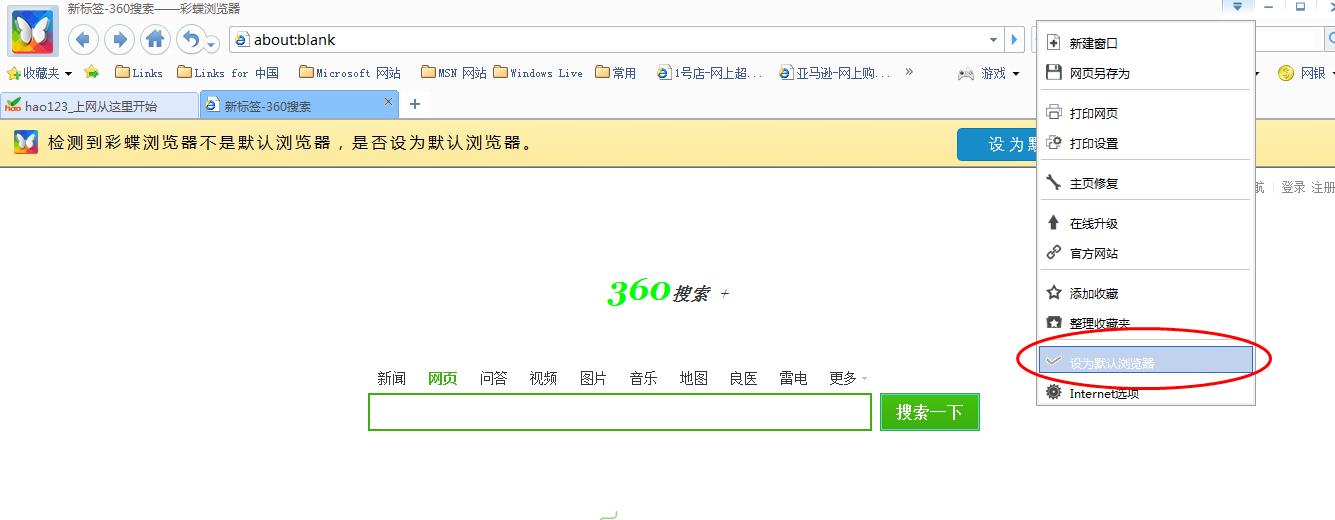Switch search category to 音乐

643,378
